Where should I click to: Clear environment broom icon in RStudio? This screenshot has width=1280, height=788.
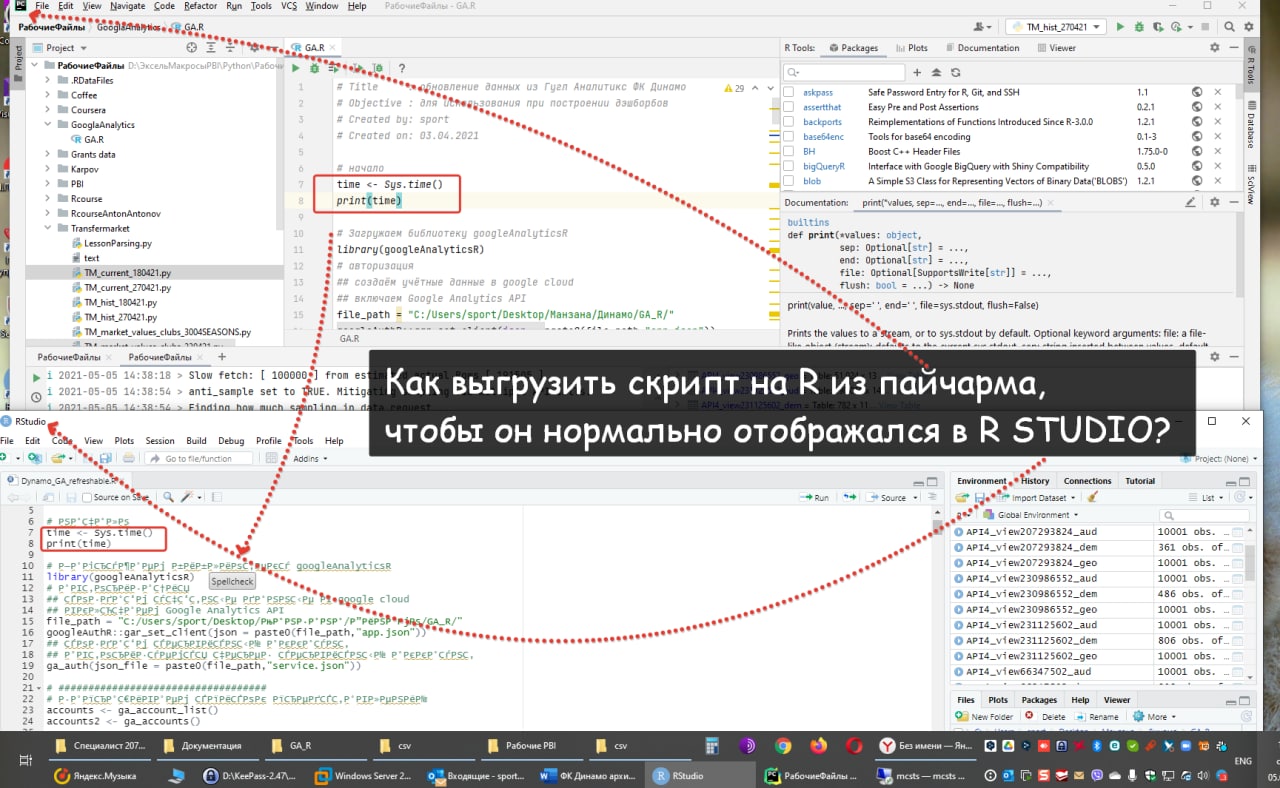1092,497
